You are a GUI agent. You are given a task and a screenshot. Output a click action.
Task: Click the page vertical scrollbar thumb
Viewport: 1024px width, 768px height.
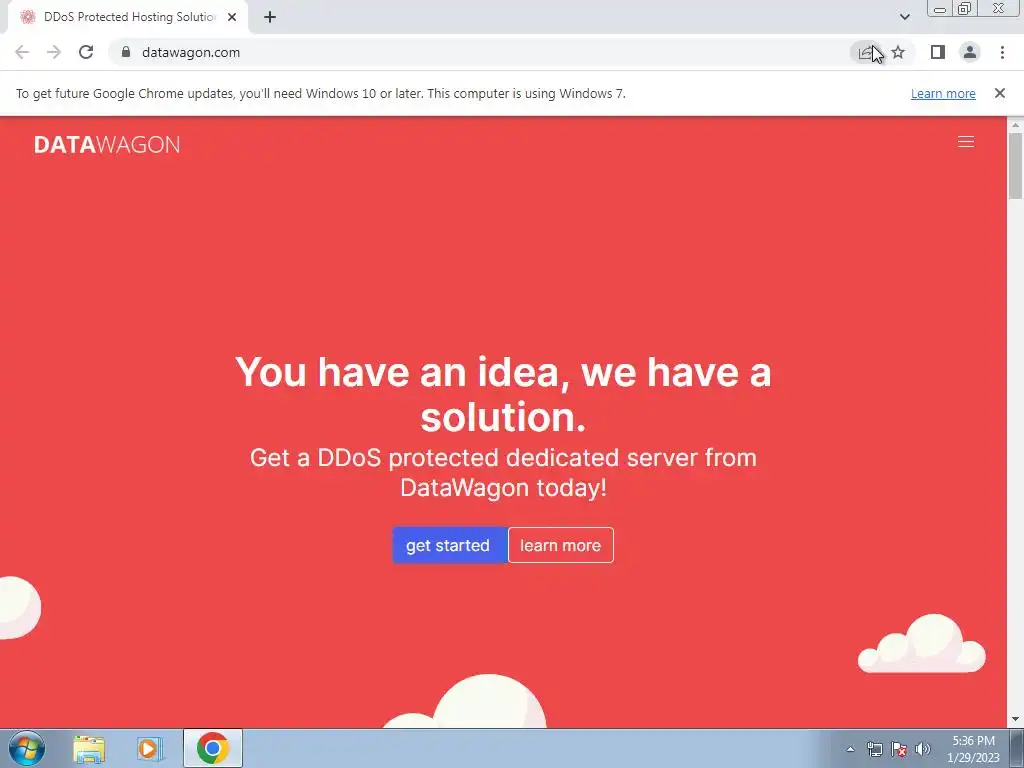[1015, 165]
